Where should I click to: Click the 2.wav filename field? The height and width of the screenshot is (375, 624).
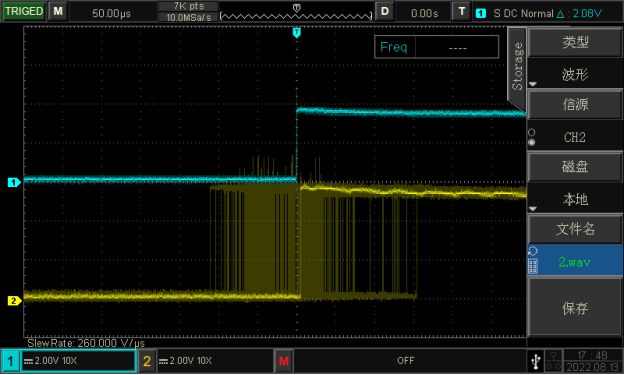(575, 261)
